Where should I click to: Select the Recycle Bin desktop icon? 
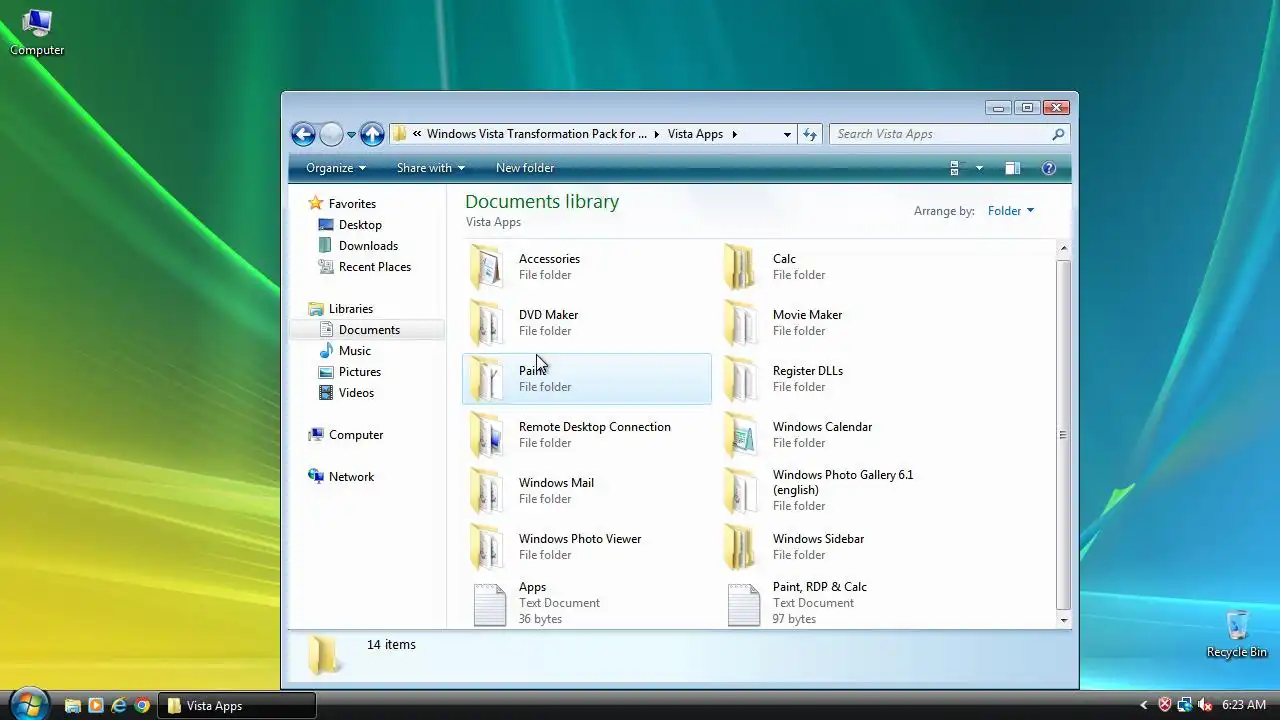(1237, 634)
